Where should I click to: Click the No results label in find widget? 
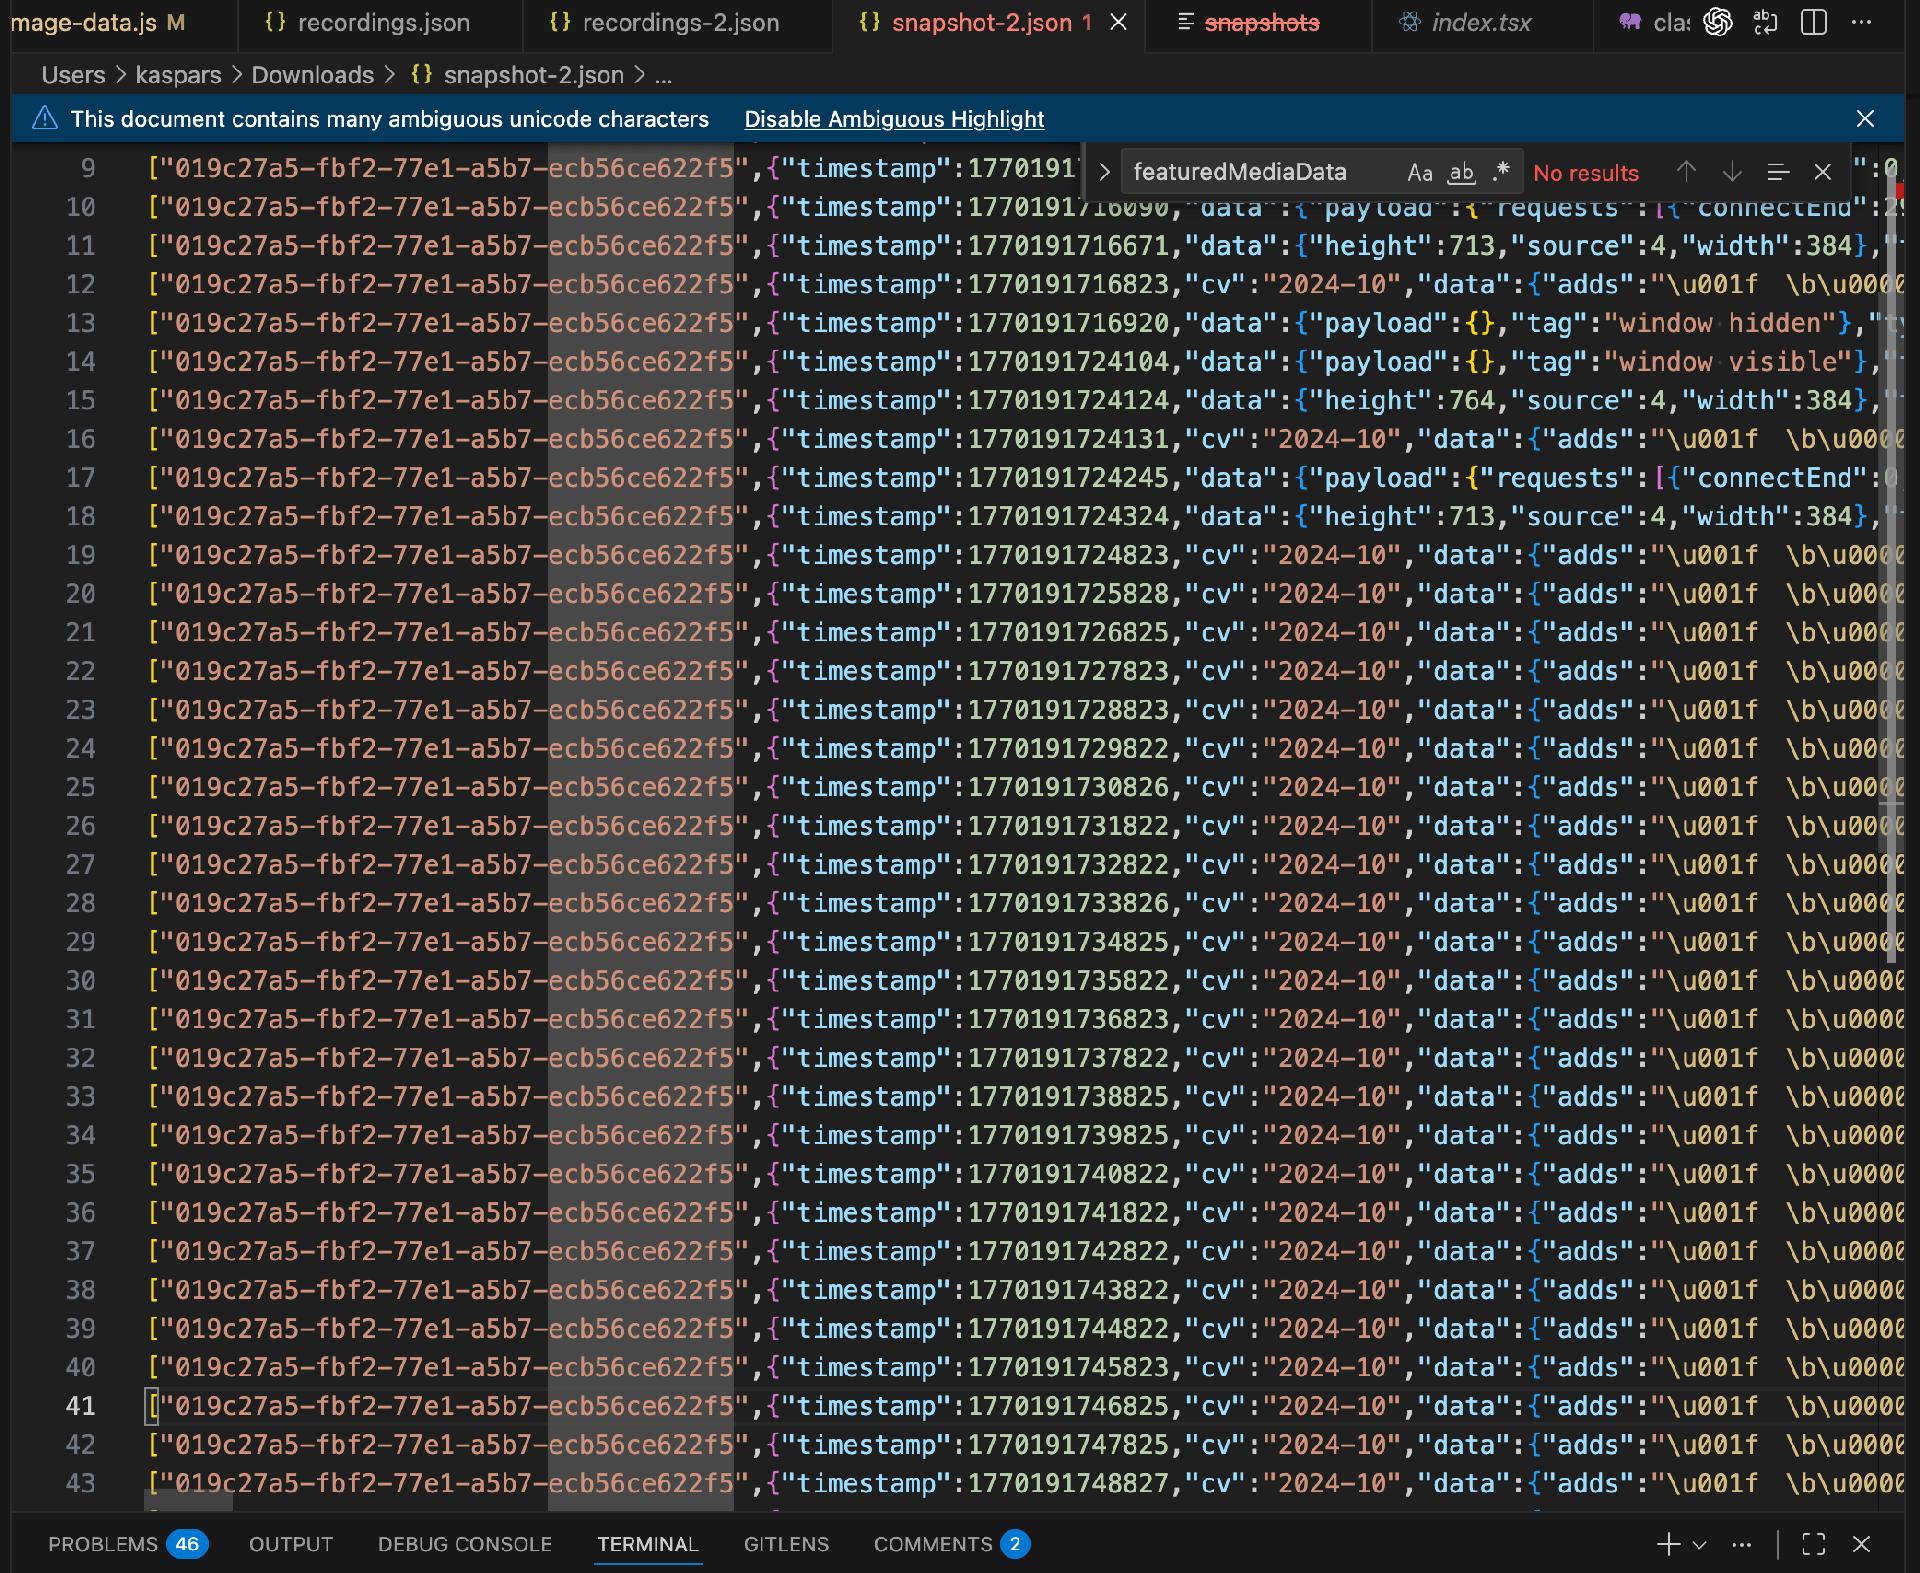1586,173
